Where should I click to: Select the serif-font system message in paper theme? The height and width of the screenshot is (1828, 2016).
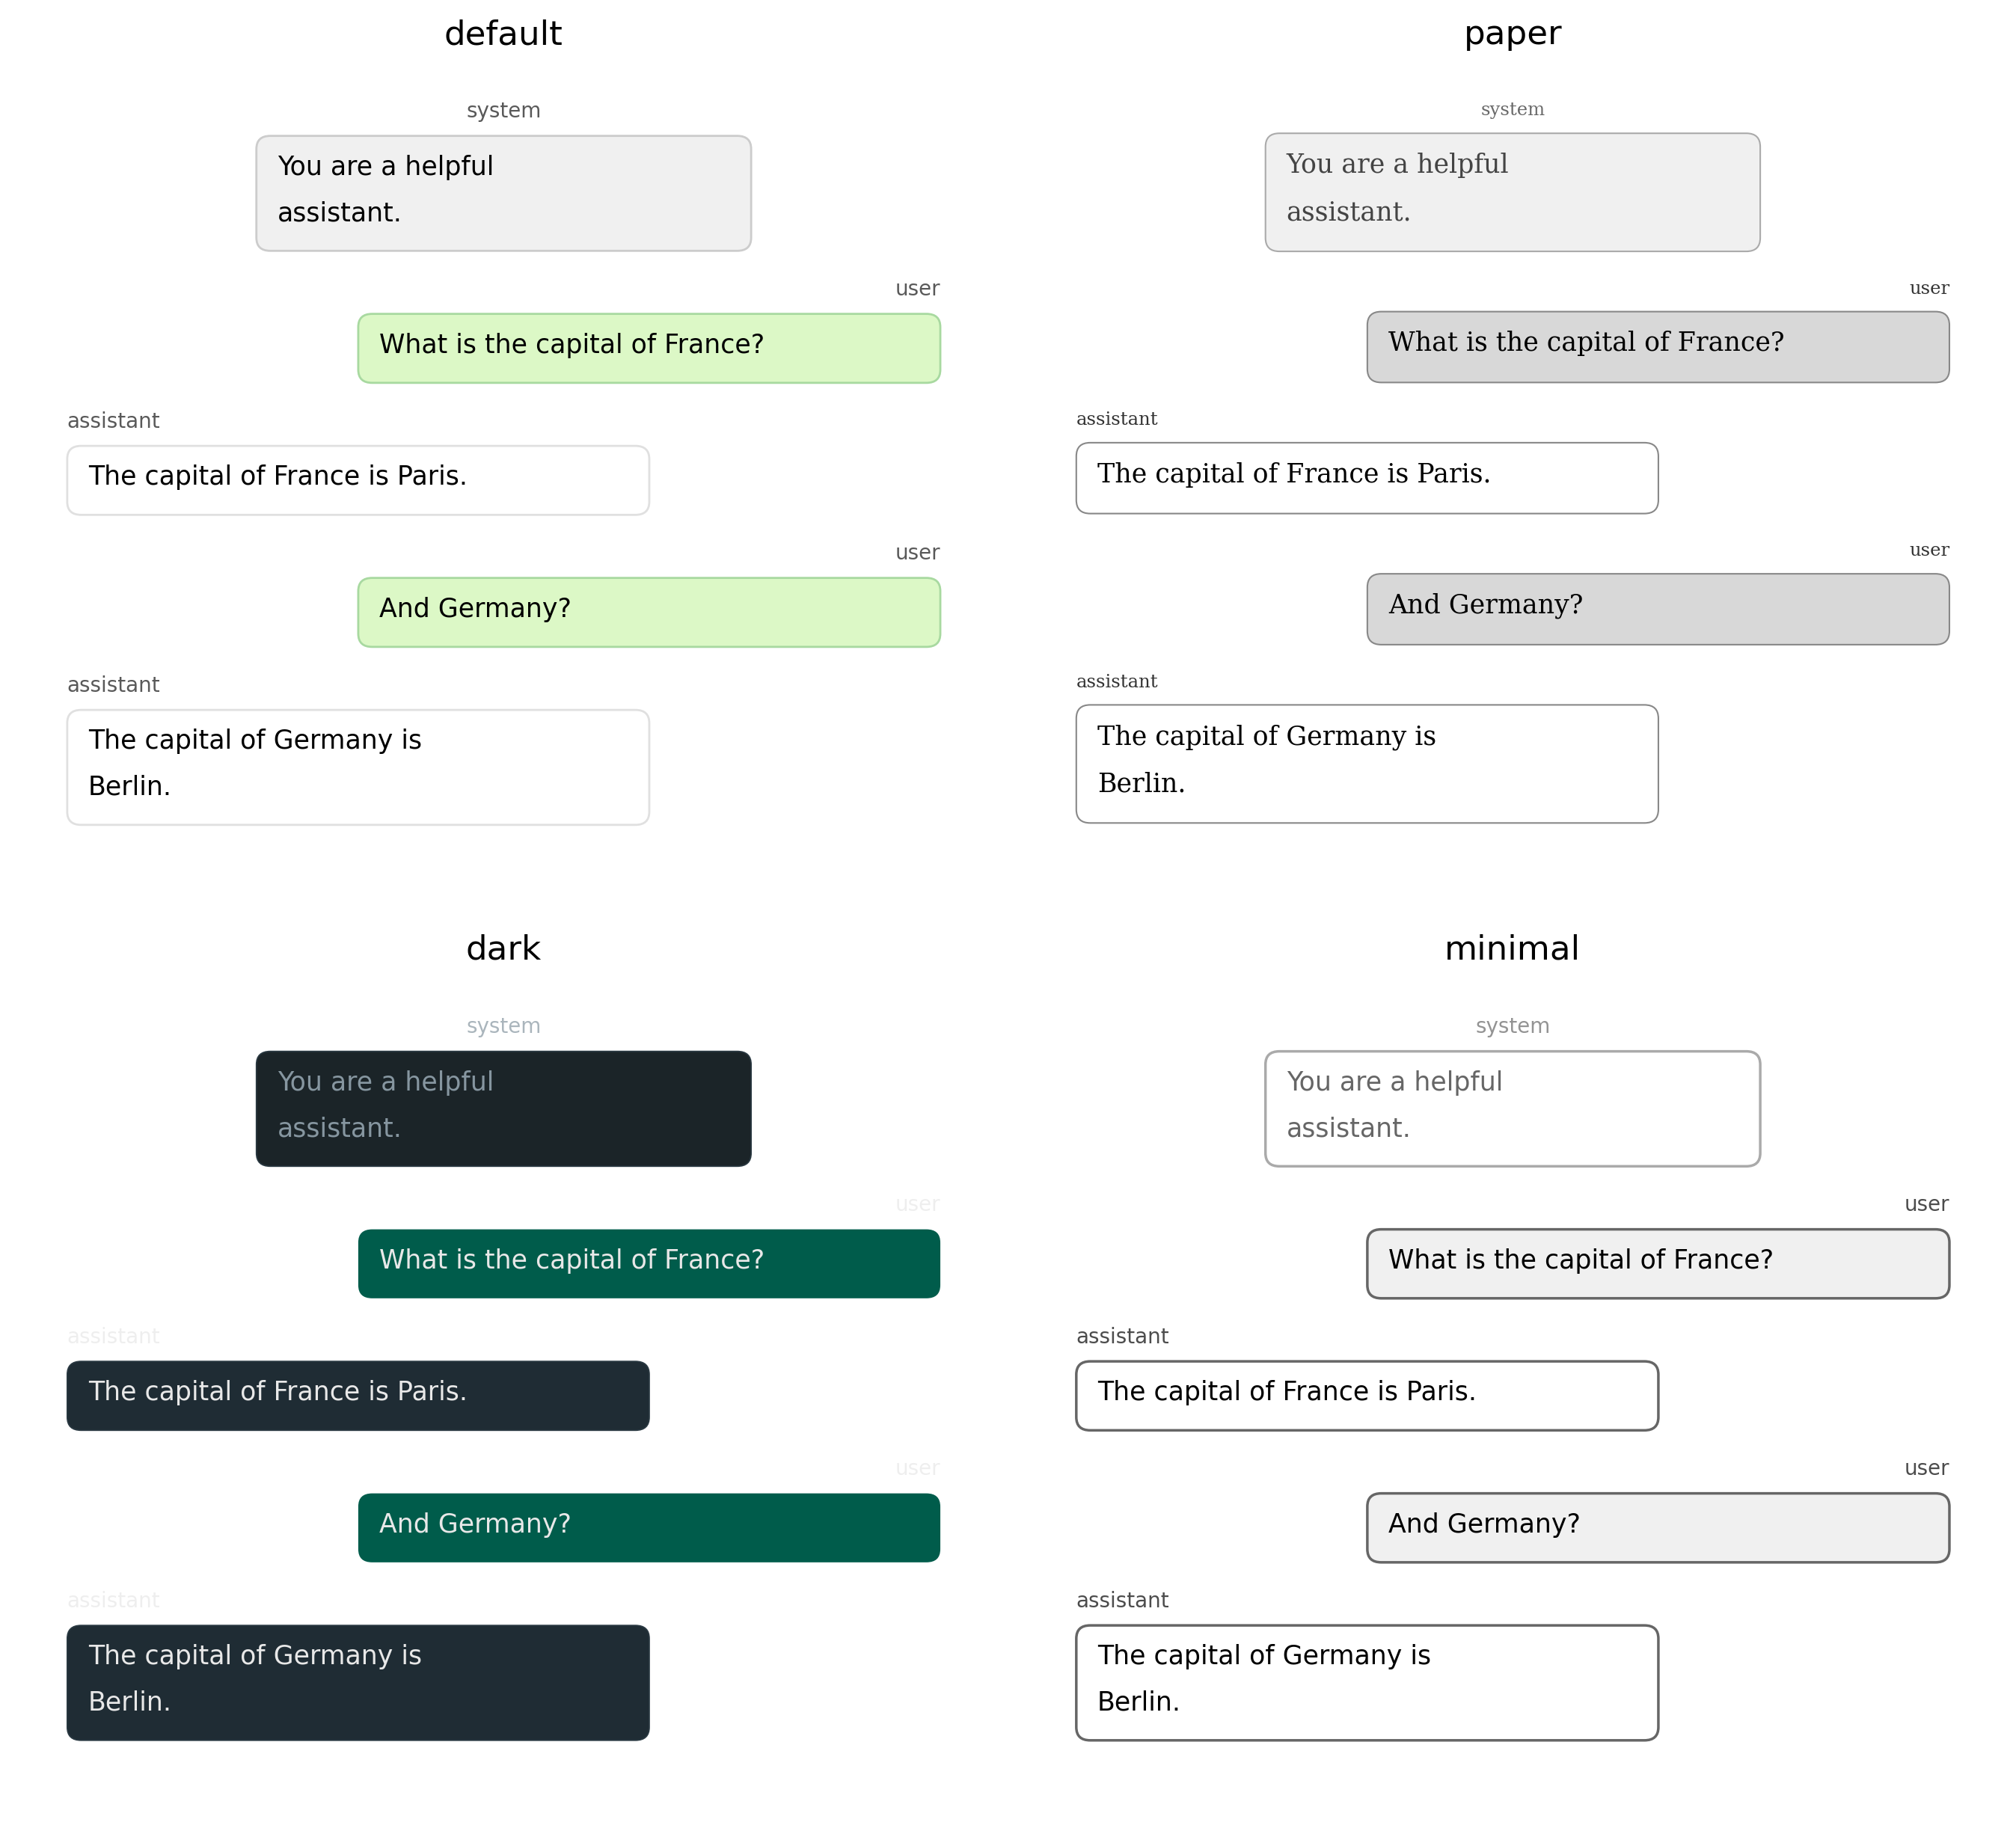pos(1511,192)
